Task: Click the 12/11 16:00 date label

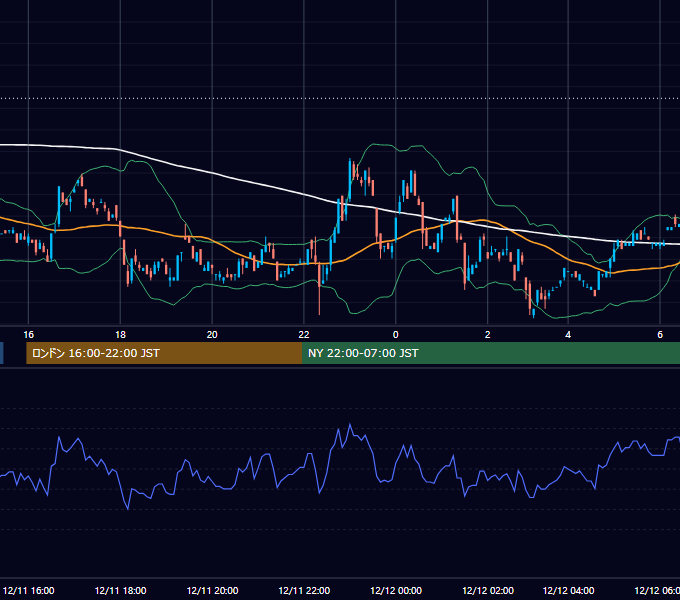Action: [29, 590]
